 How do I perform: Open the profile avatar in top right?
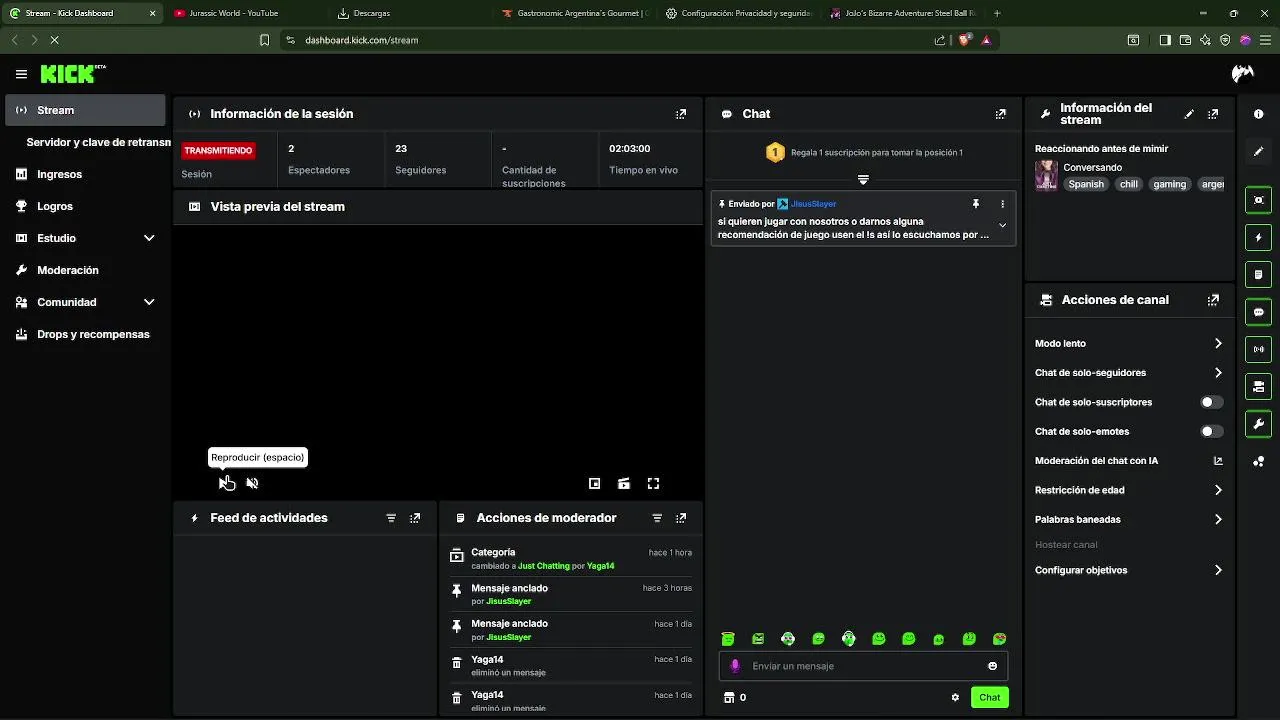pyautogui.click(x=1242, y=74)
